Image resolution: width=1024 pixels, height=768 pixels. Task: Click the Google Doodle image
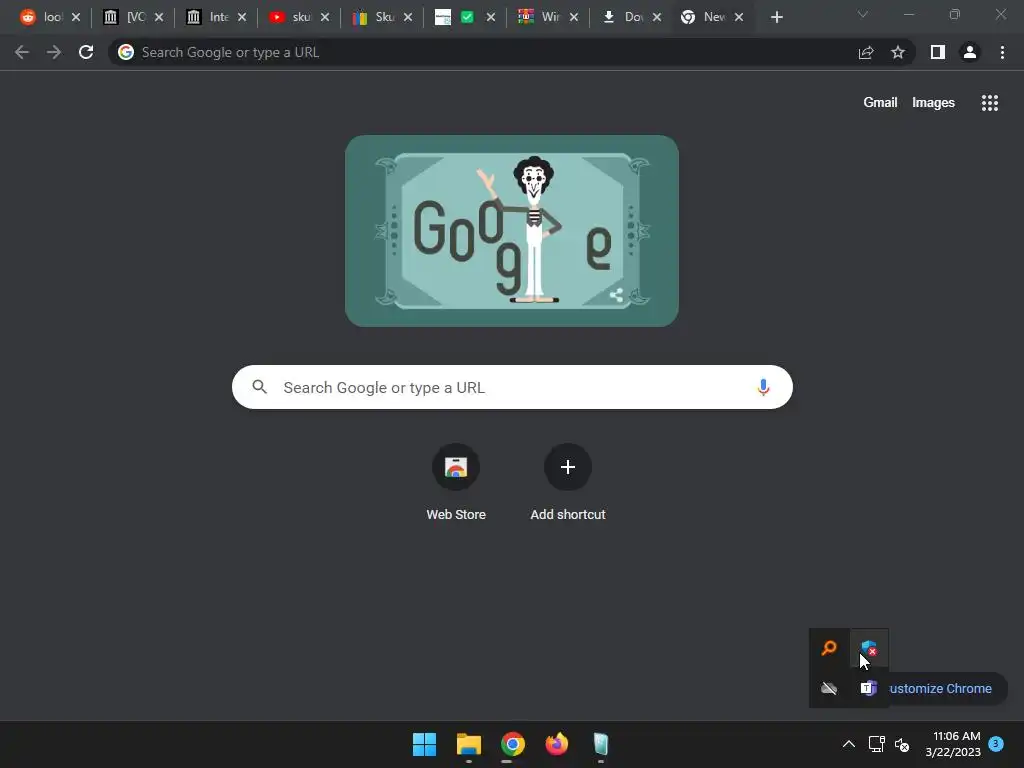[x=512, y=231]
